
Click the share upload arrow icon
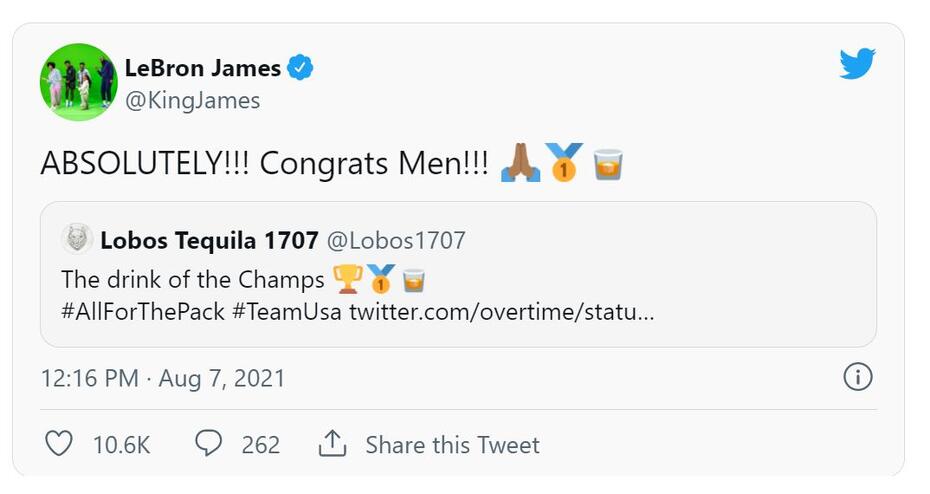pos(332,443)
